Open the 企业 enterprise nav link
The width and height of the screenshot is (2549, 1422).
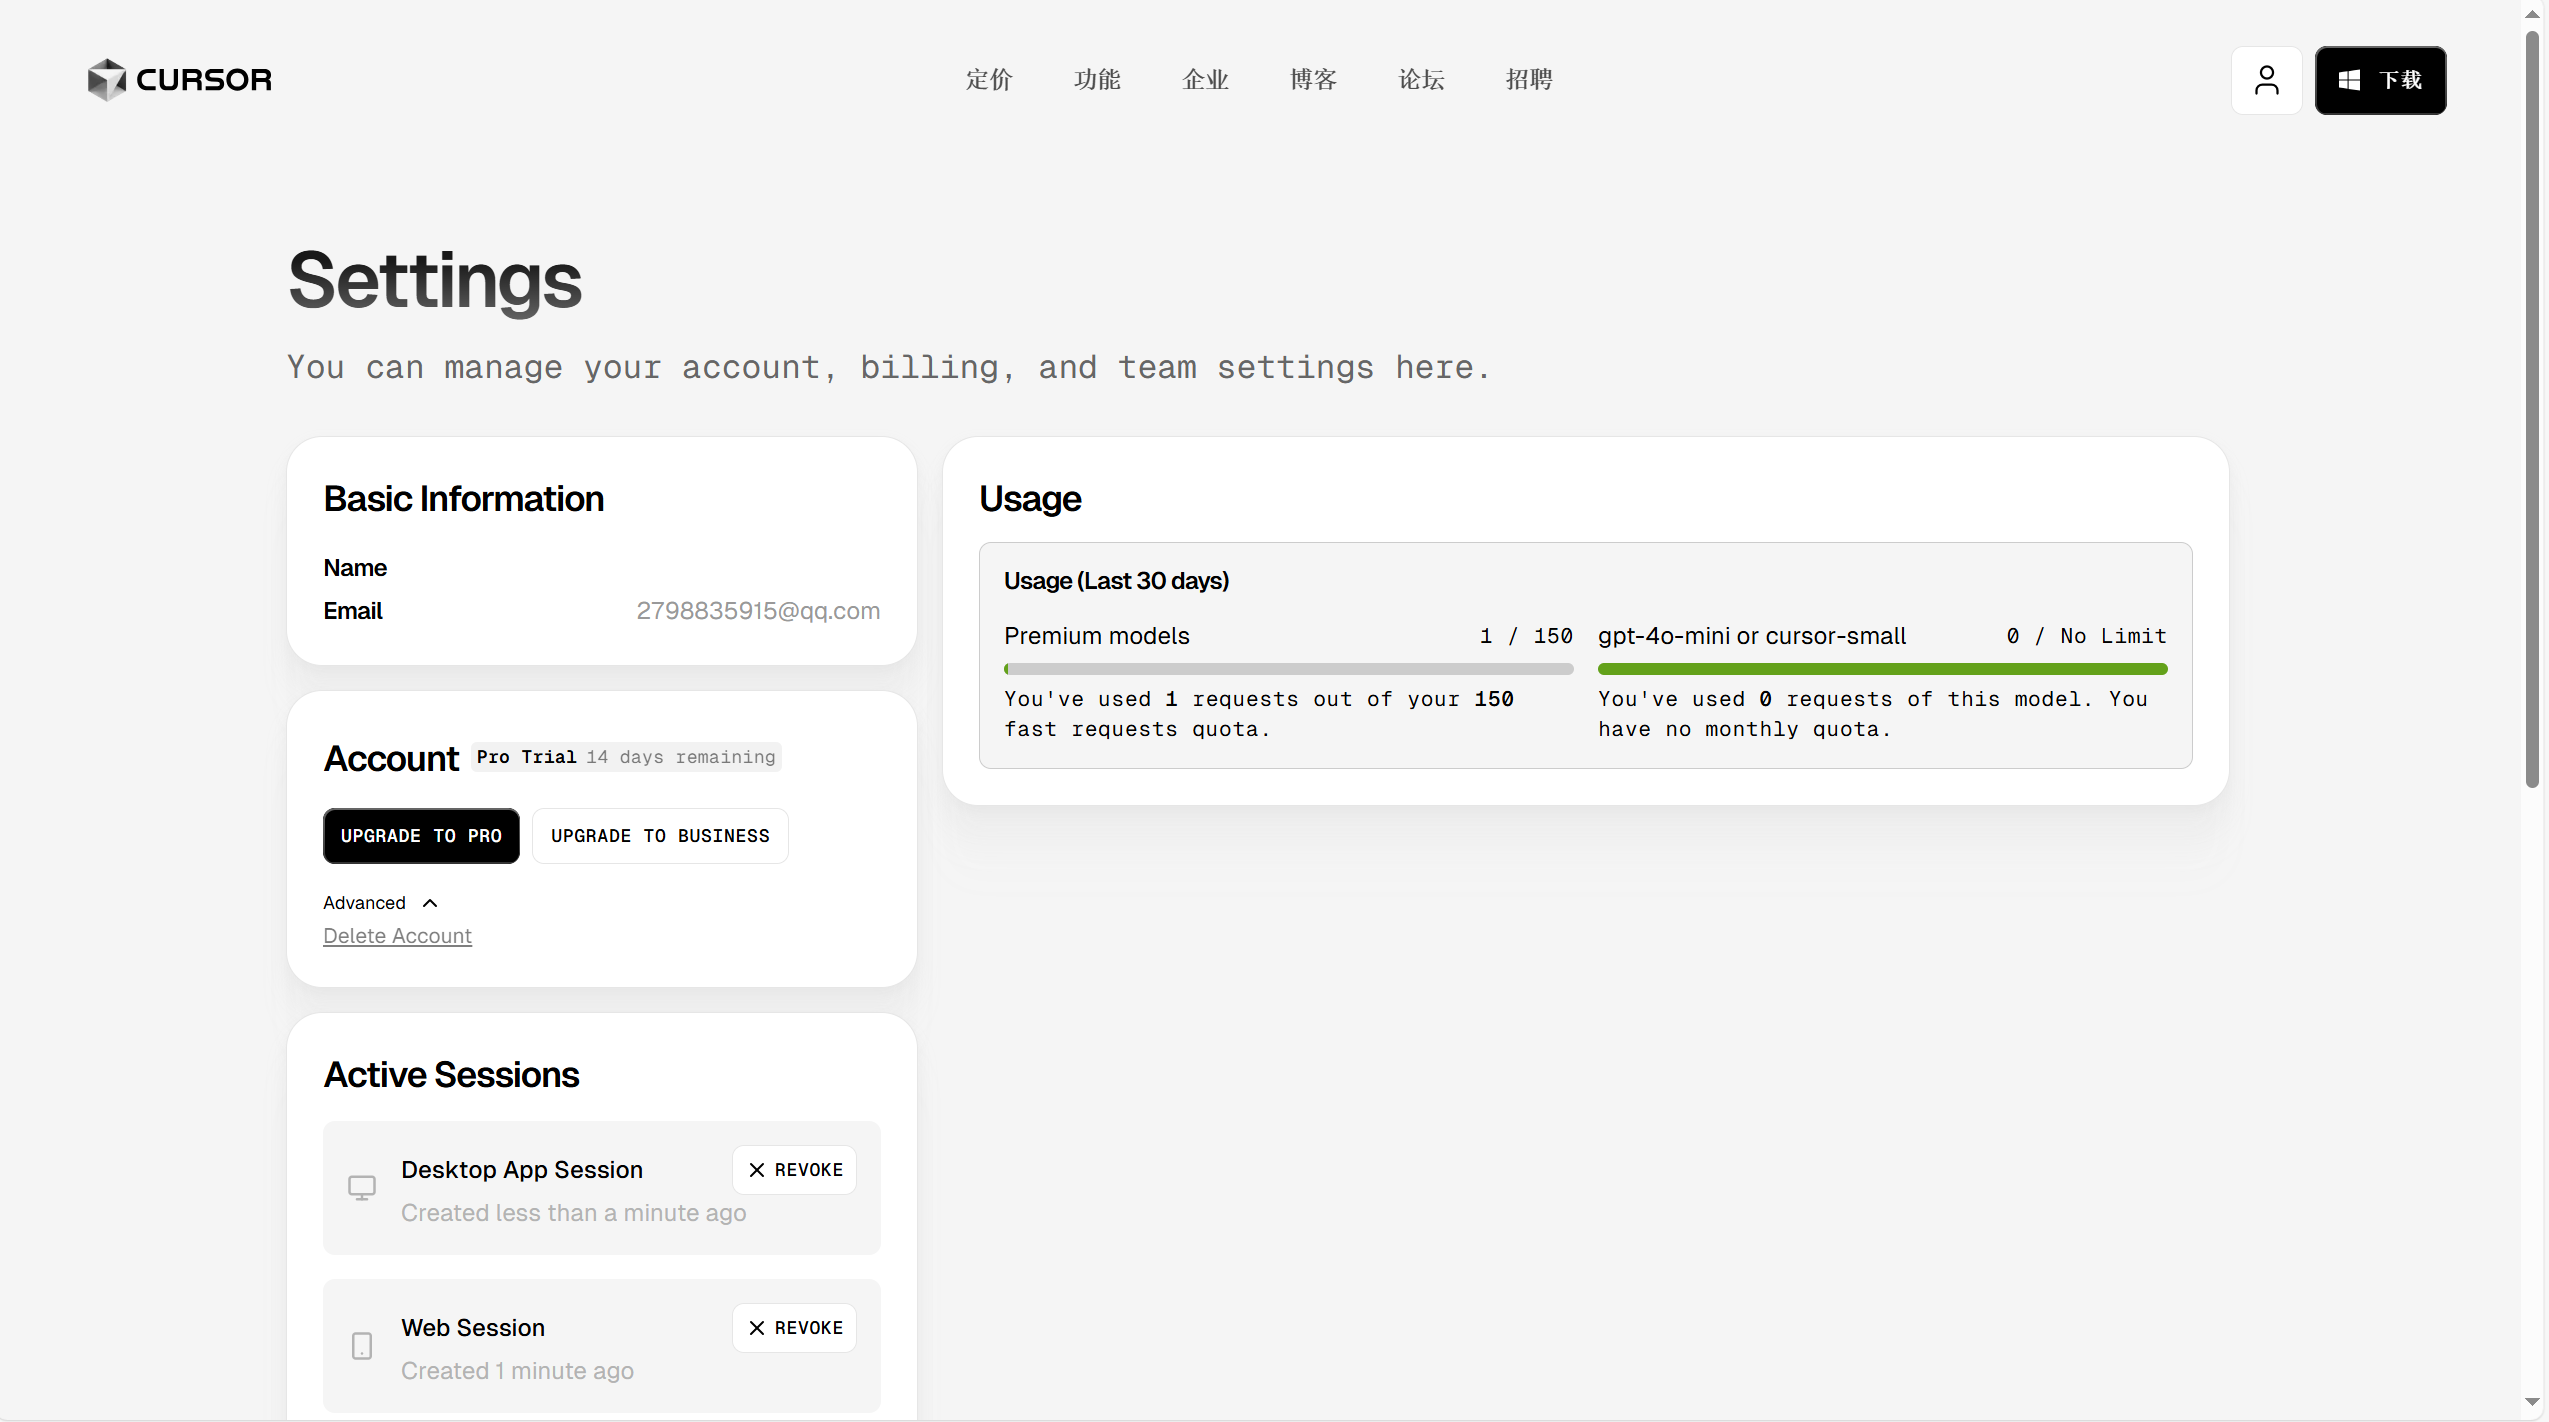[1204, 80]
